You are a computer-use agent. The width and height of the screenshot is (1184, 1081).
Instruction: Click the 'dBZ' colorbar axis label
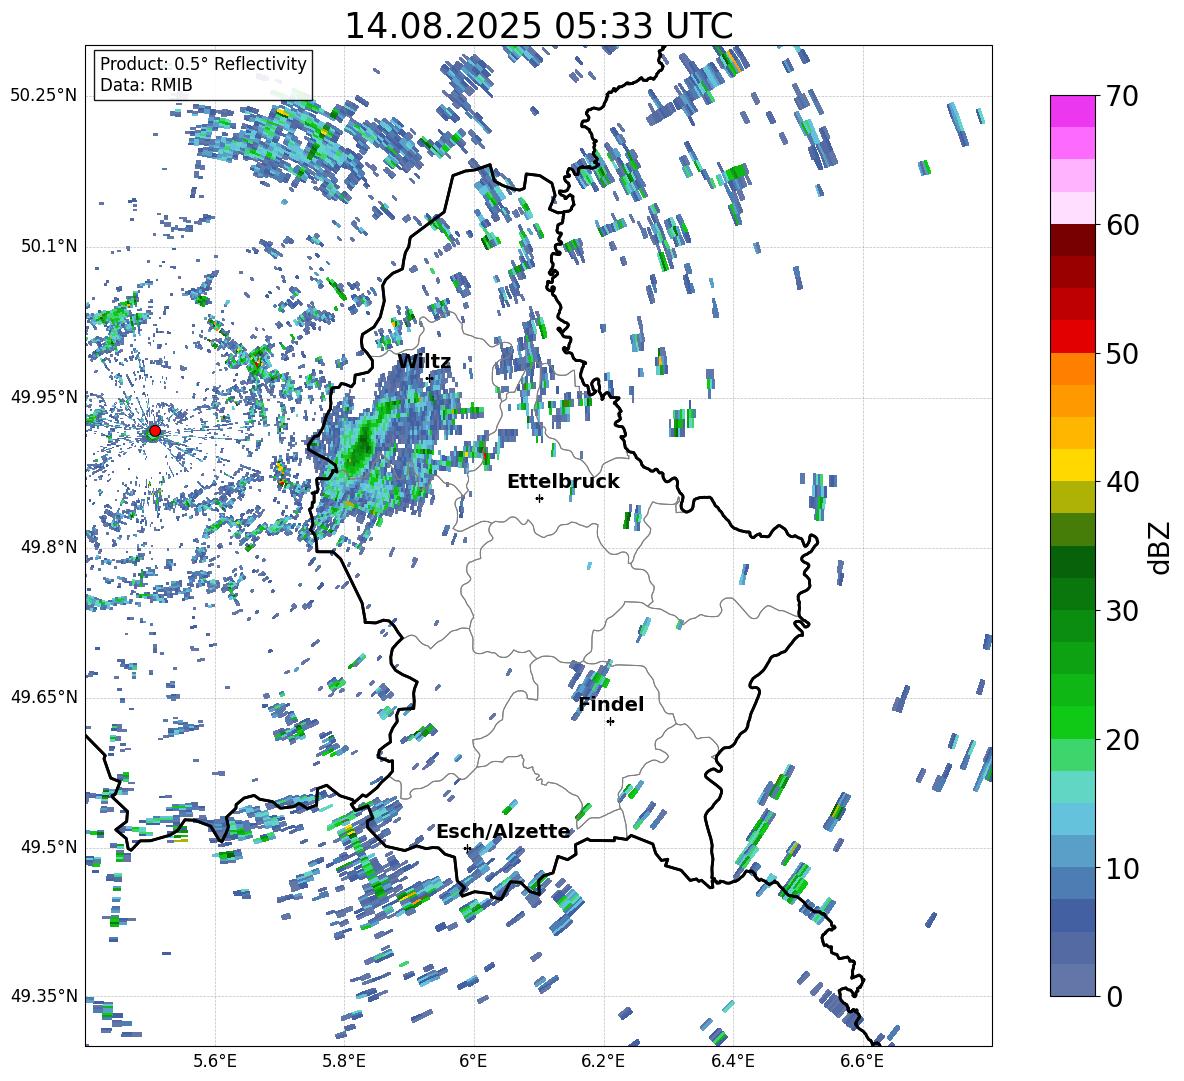pos(1161,547)
